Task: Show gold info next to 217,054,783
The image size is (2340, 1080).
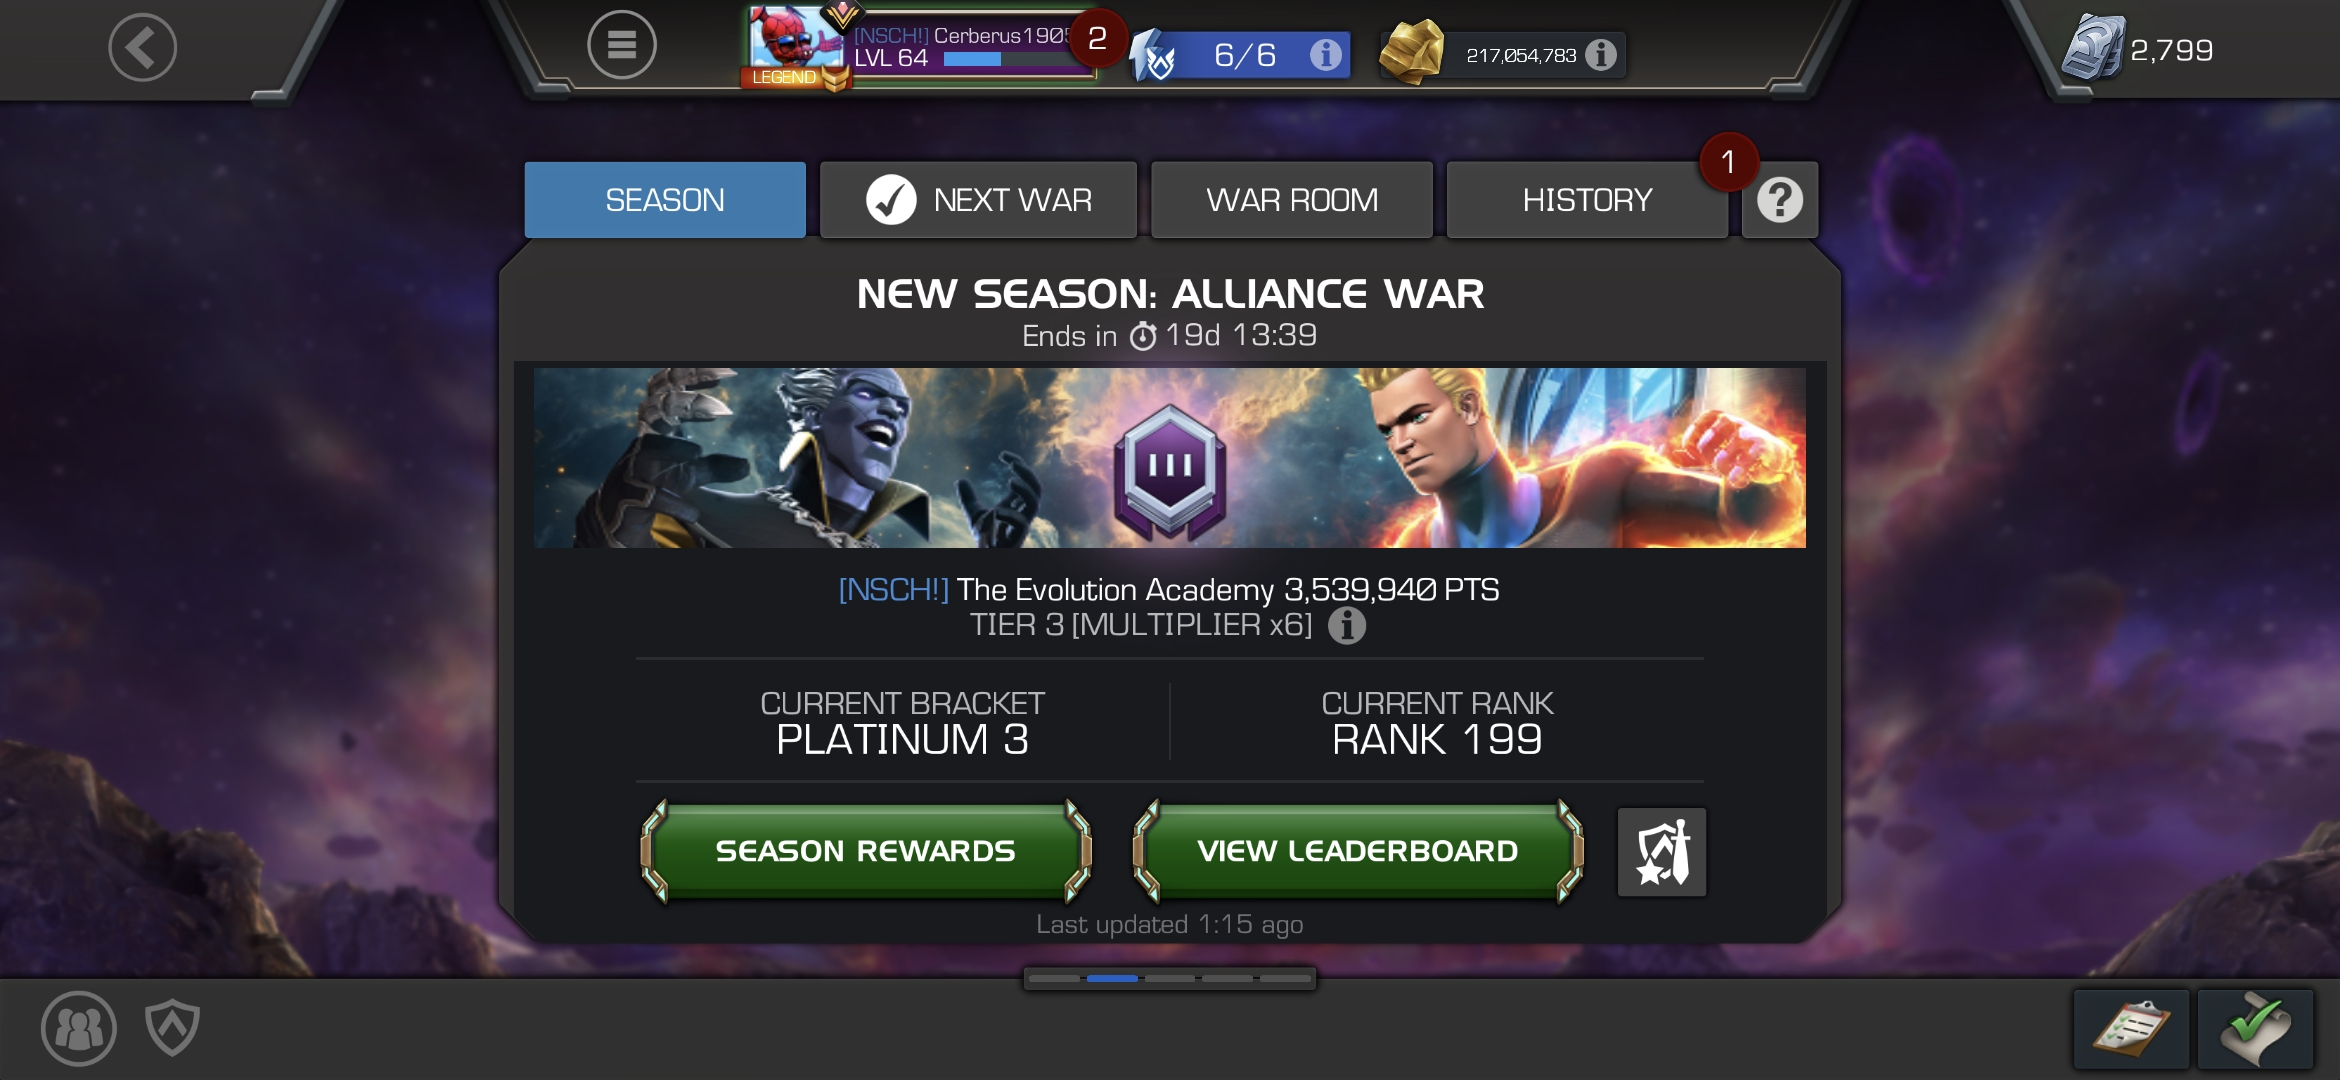Action: click(1601, 55)
